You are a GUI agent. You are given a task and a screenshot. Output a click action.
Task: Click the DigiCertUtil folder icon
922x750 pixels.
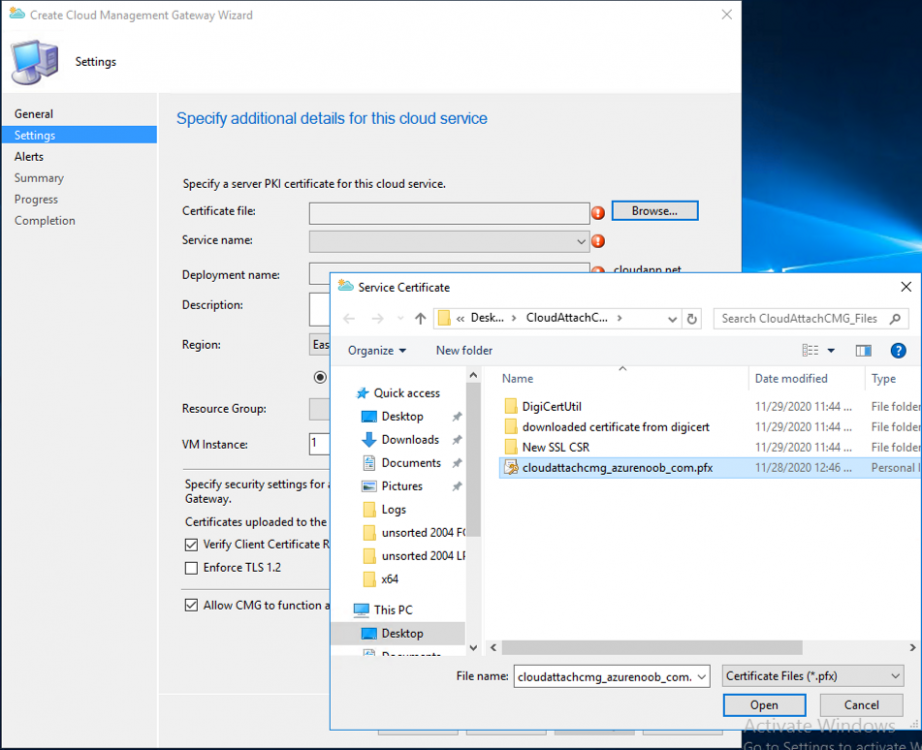click(511, 406)
